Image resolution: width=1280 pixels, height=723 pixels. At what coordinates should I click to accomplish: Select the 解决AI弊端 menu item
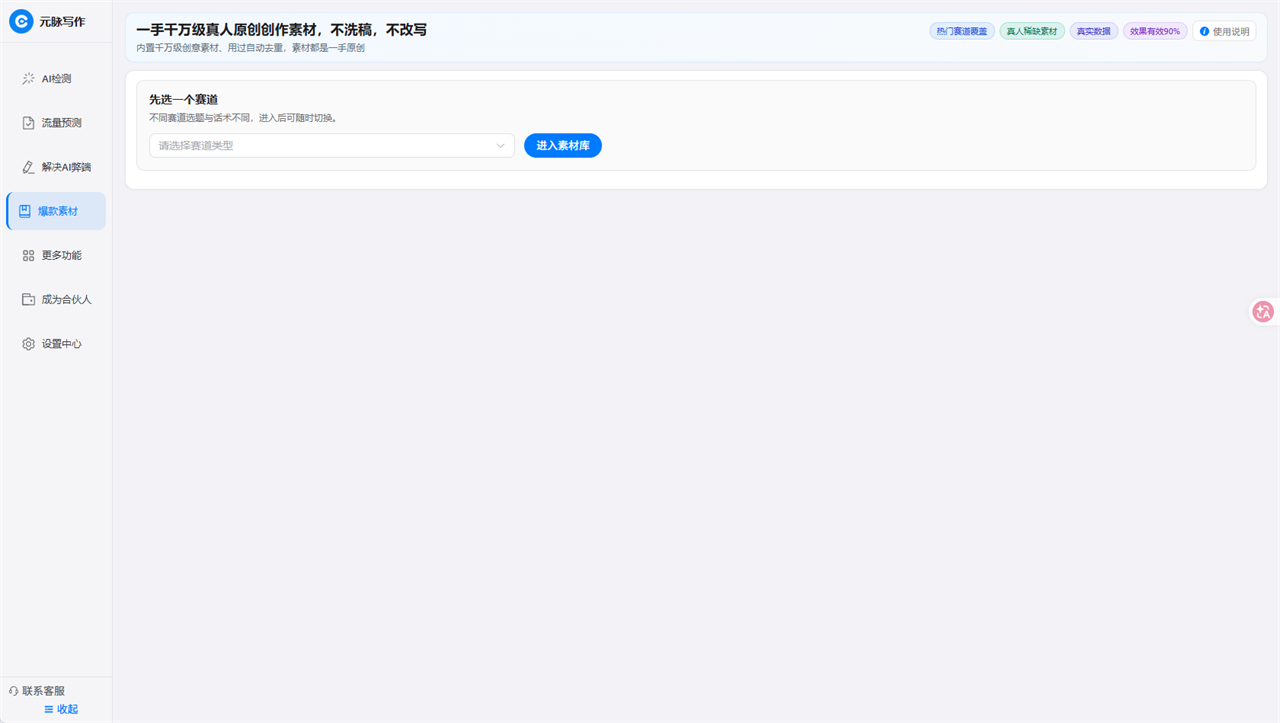(x=56, y=167)
